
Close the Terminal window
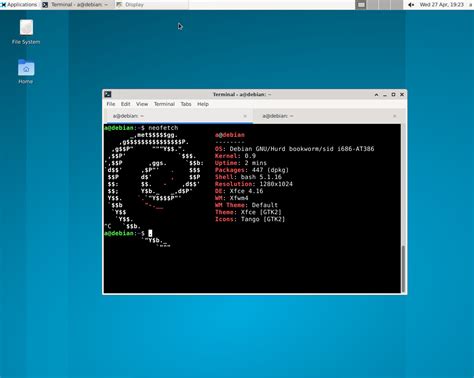(x=402, y=95)
